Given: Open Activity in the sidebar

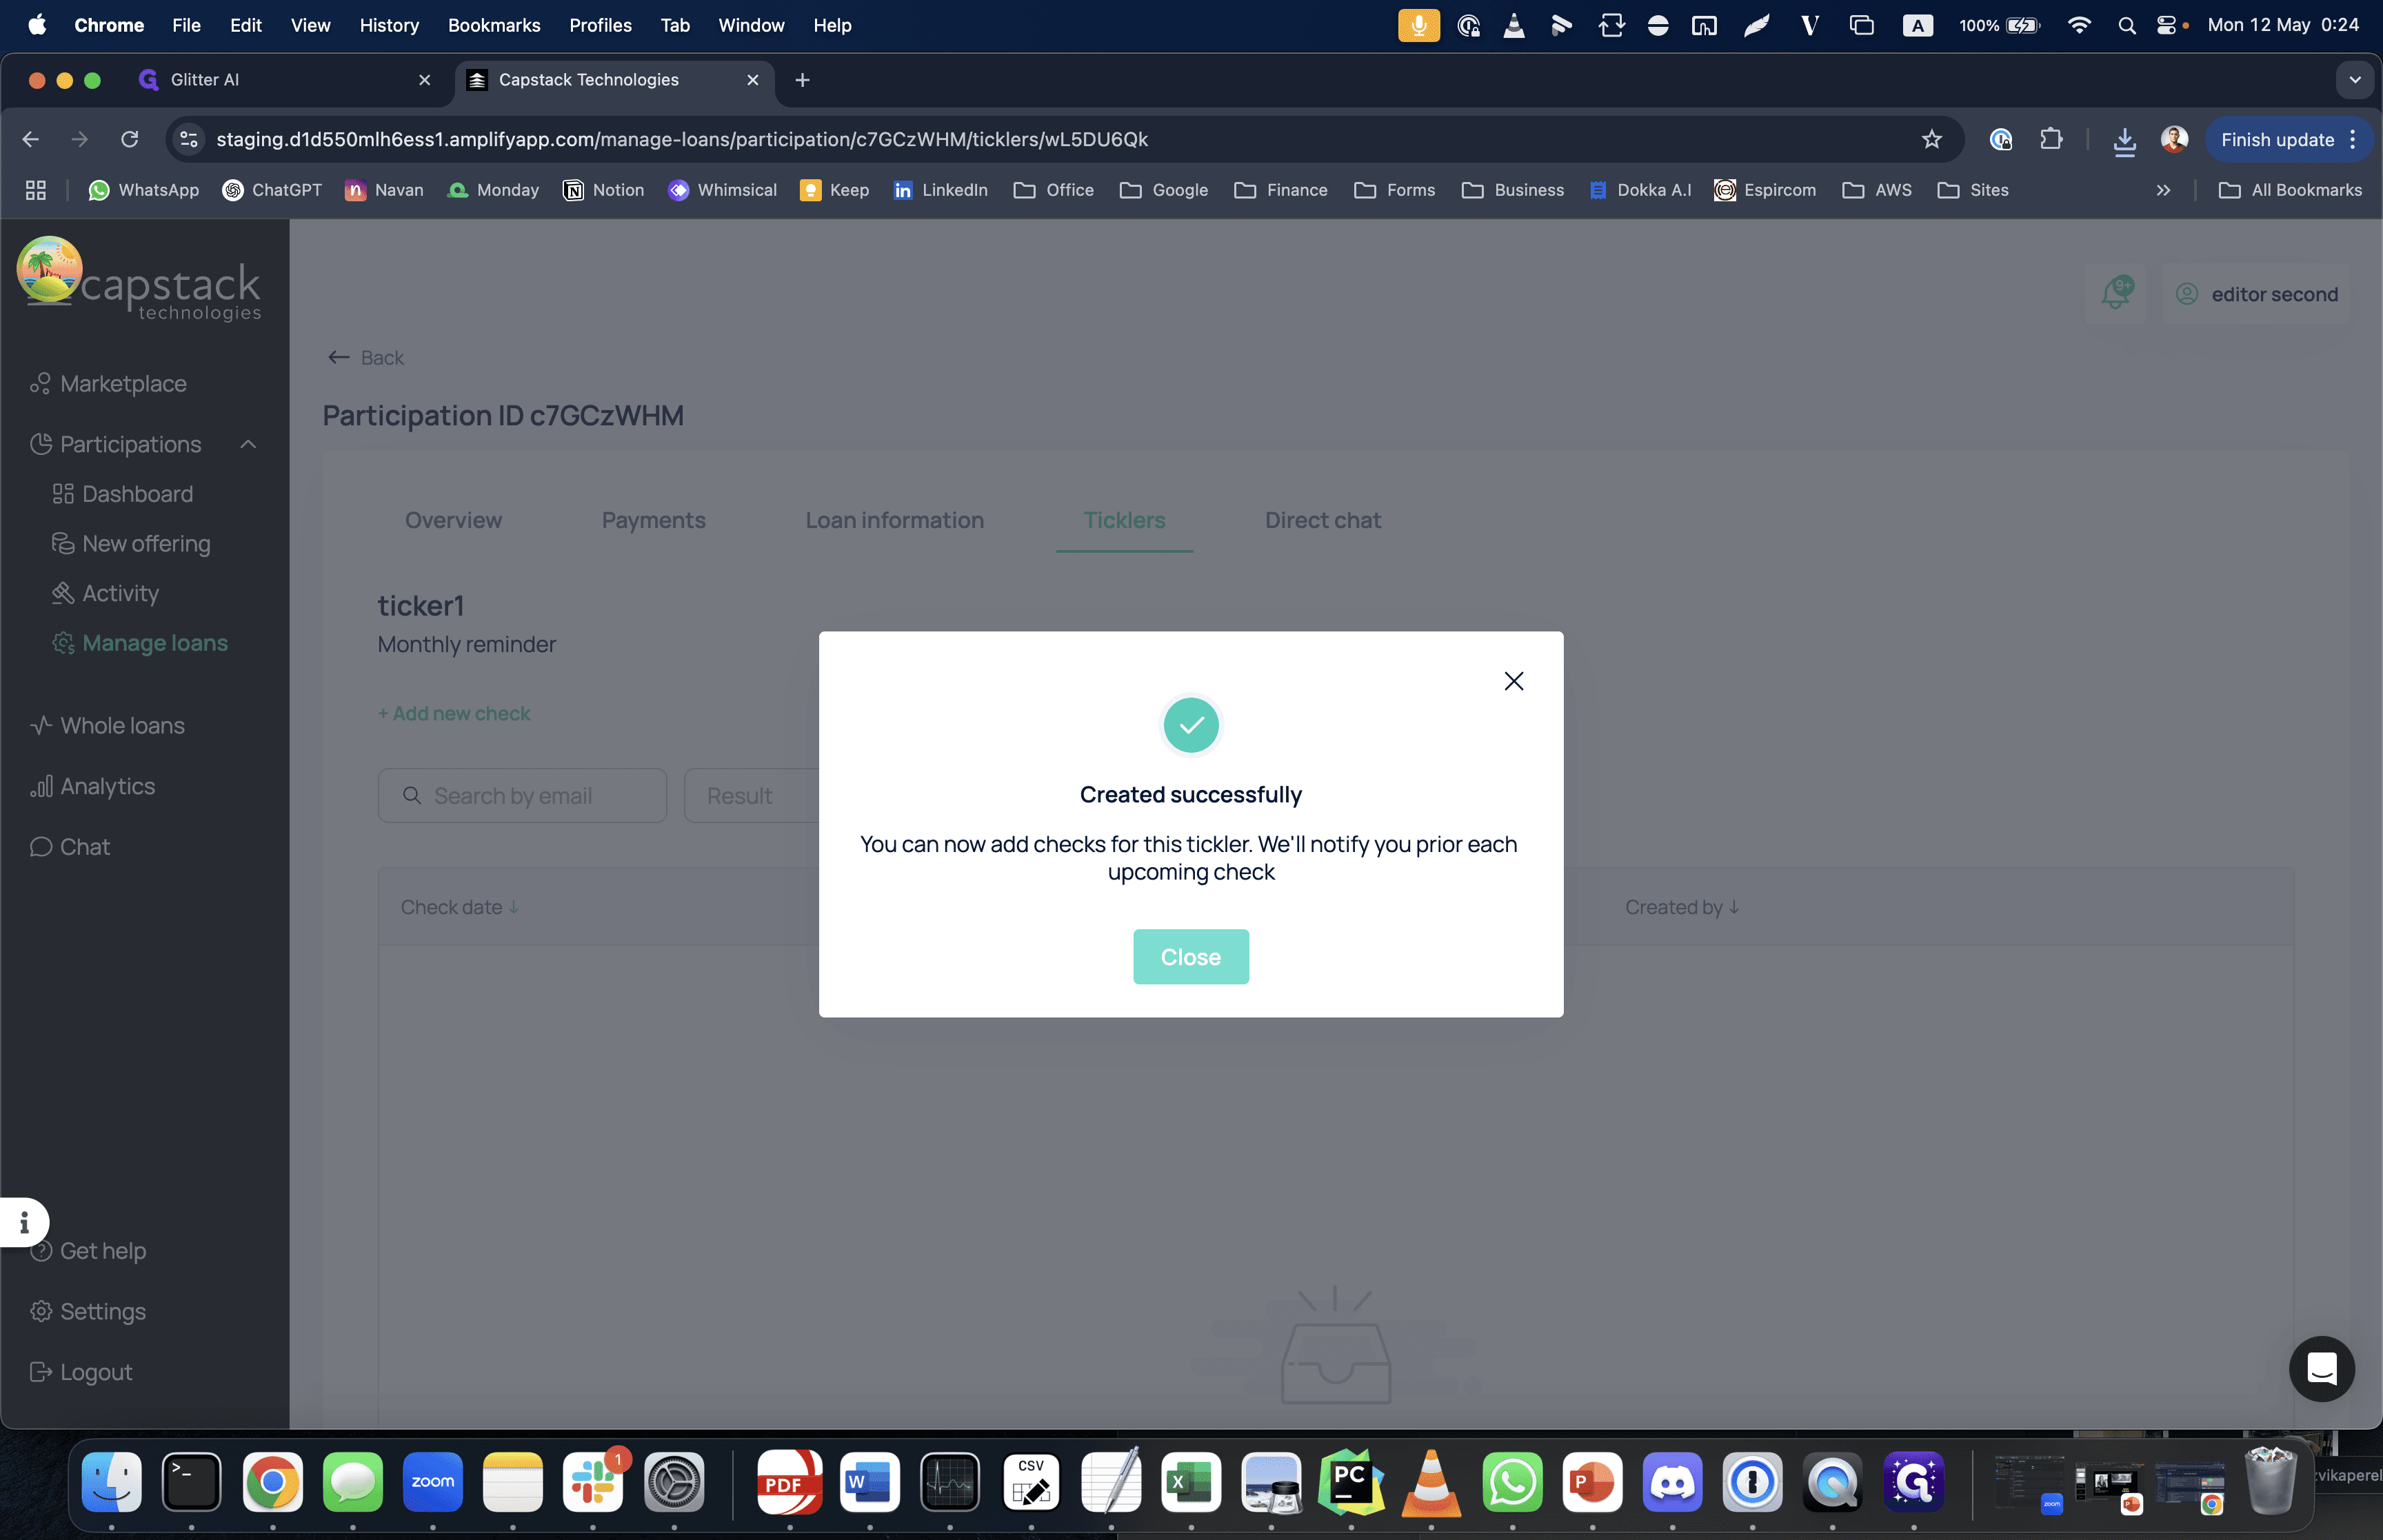Looking at the screenshot, I should (x=106, y=594).
